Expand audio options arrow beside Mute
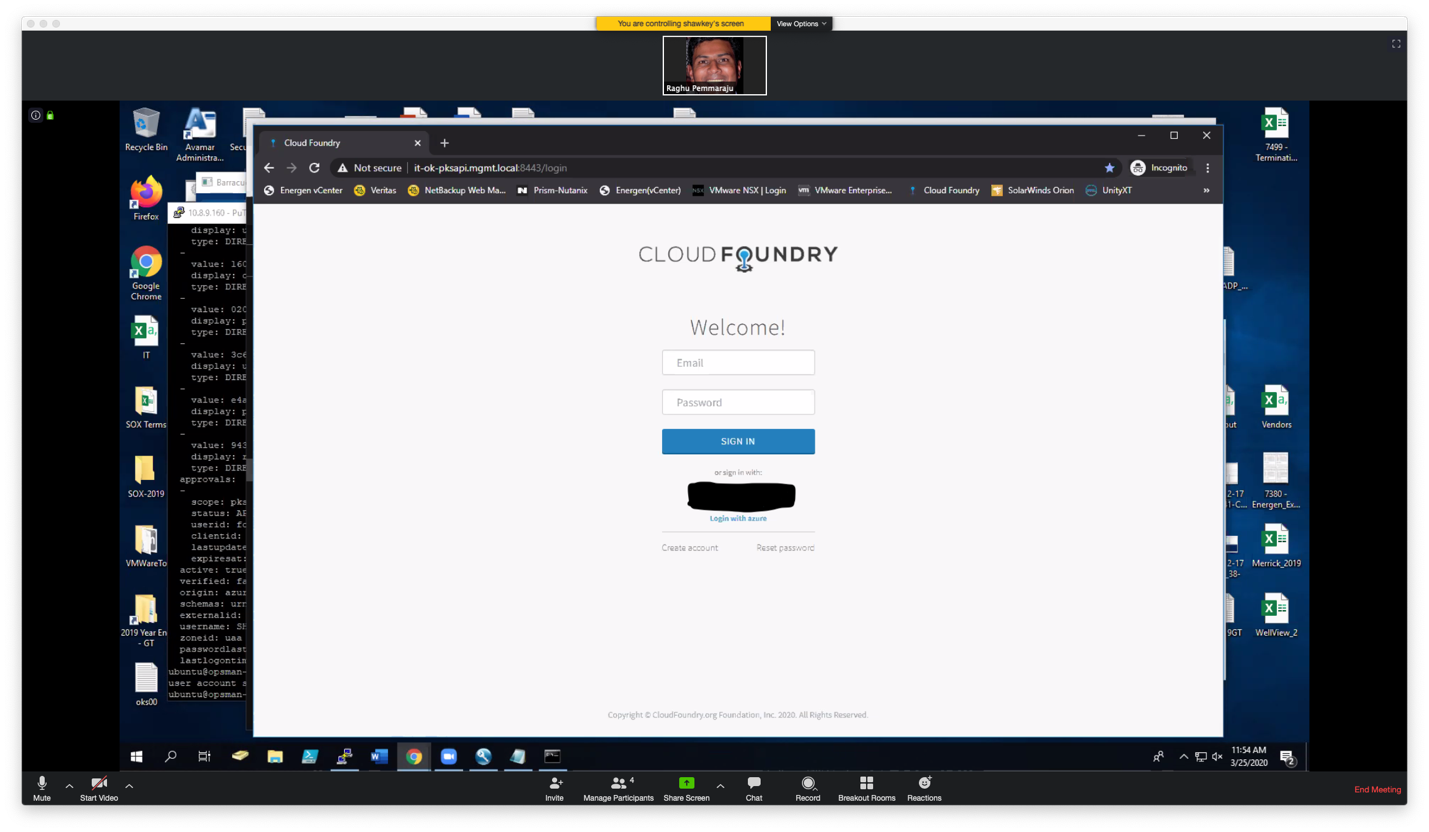 point(69,787)
